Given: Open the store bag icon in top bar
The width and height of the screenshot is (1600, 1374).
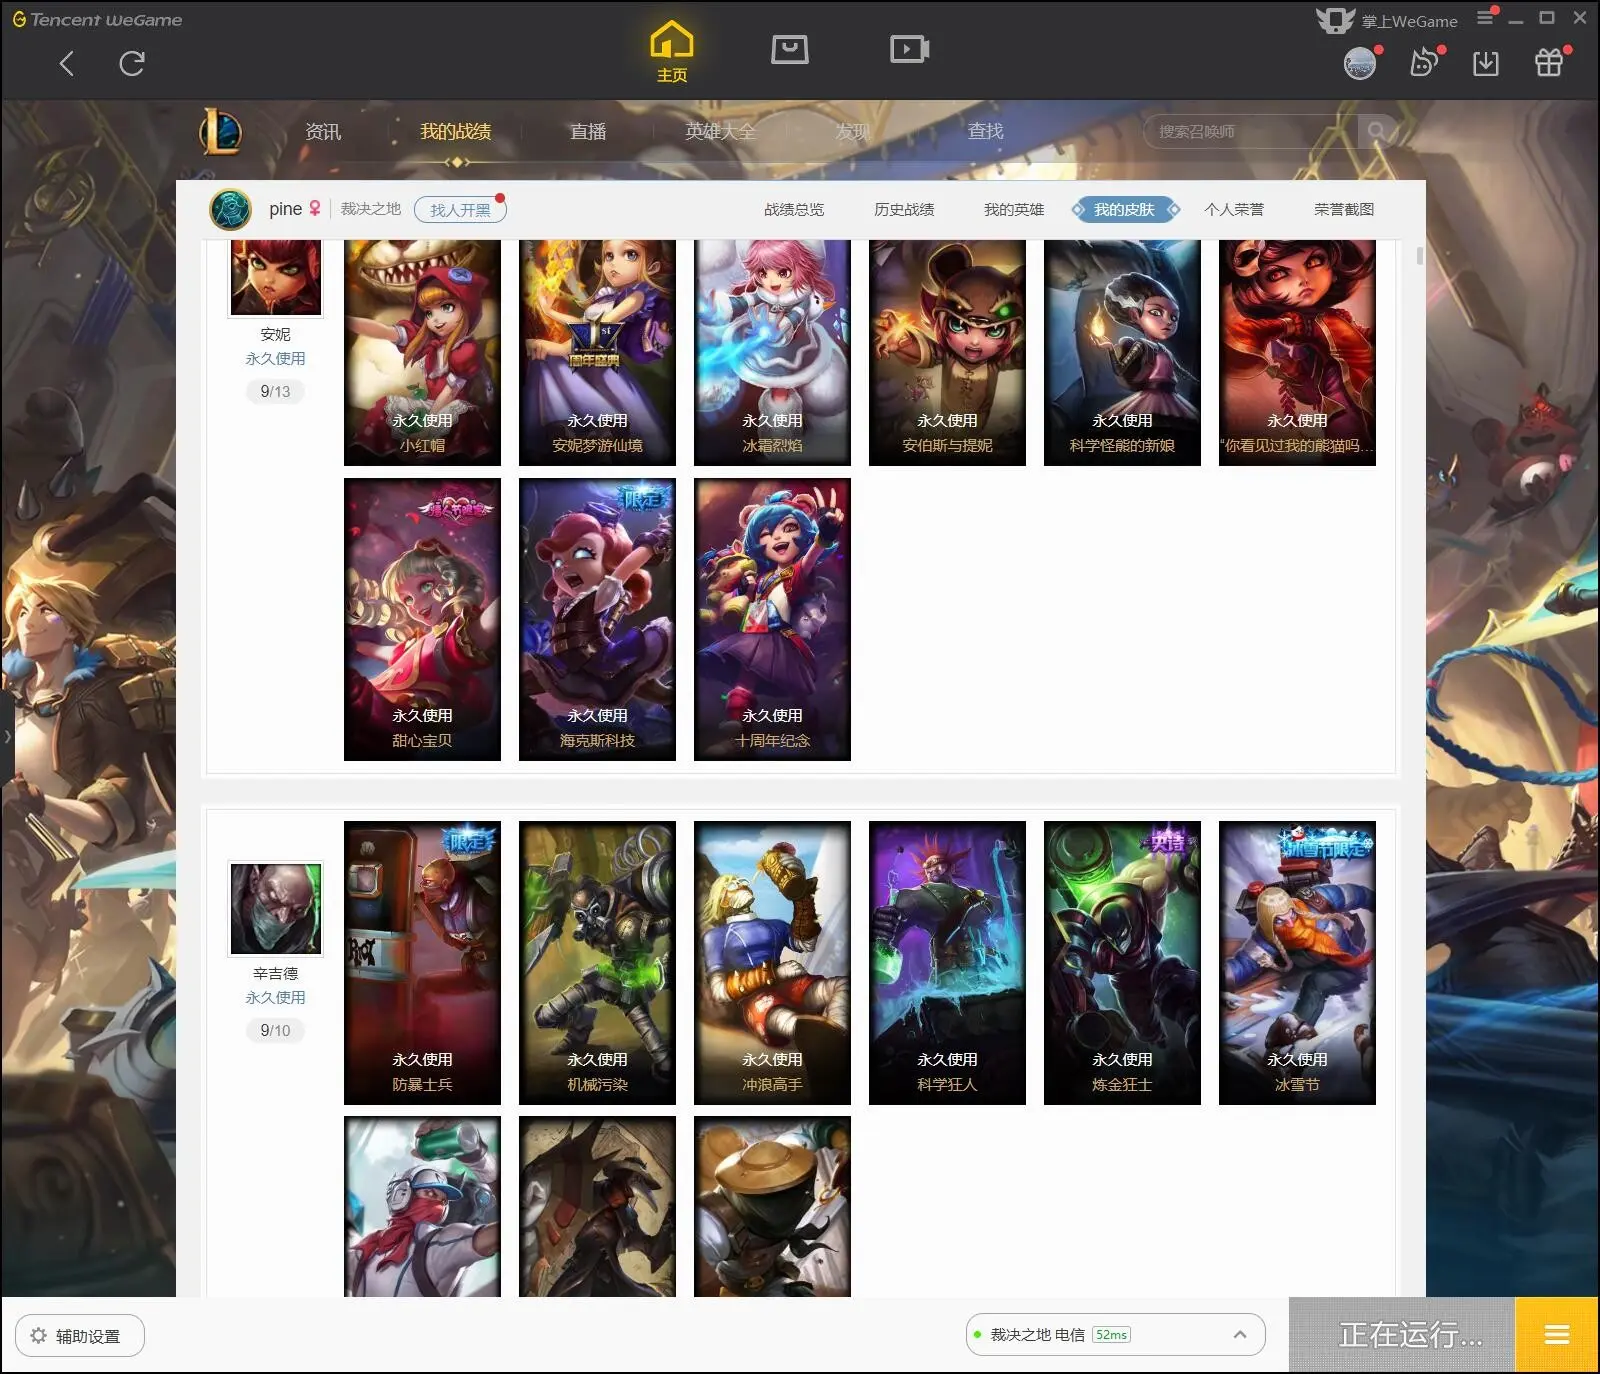Looking at the screenshot, I should click(789, 49).
